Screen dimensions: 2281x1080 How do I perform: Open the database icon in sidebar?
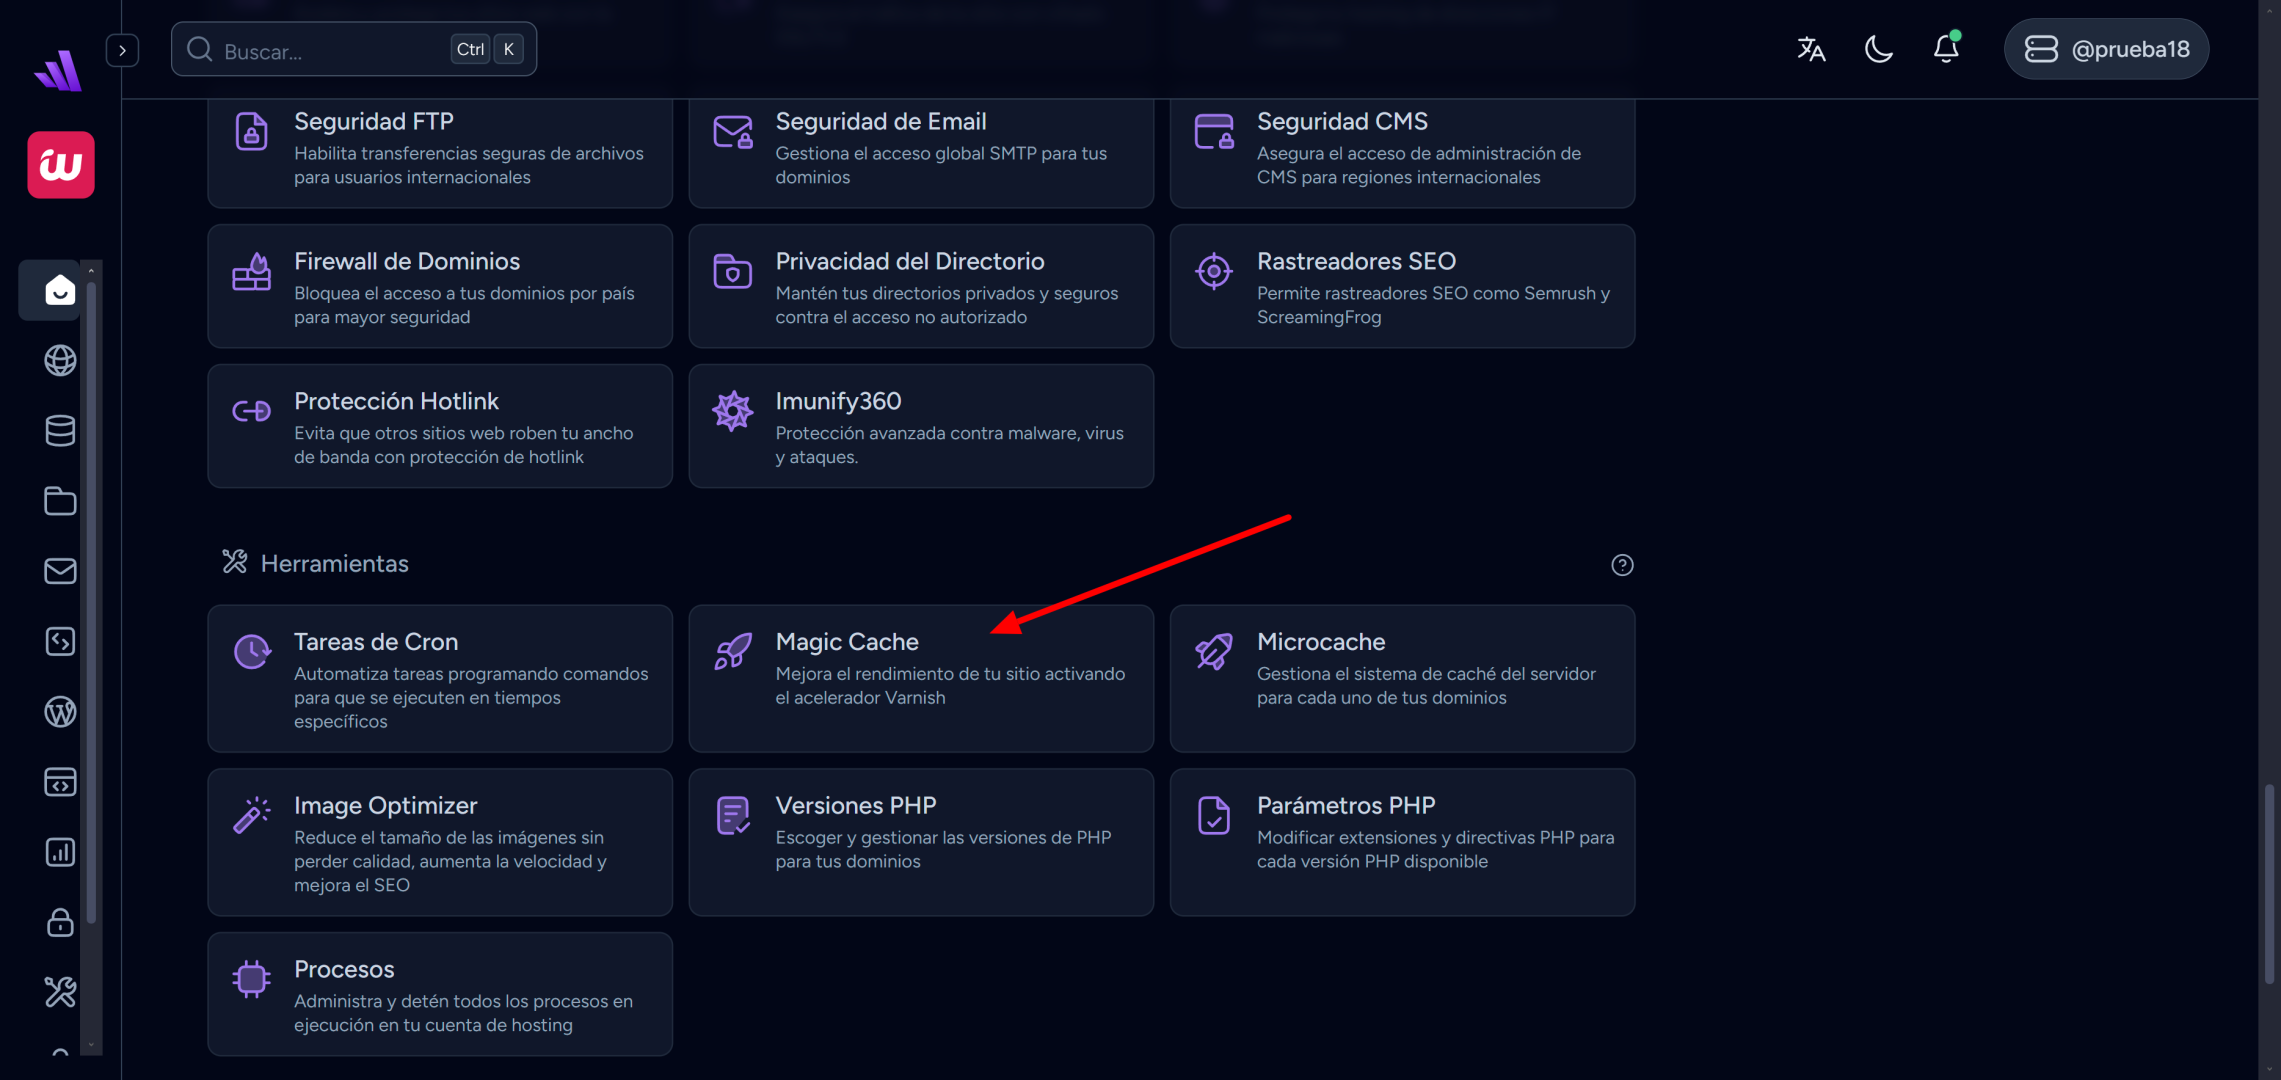coord(60,431)
